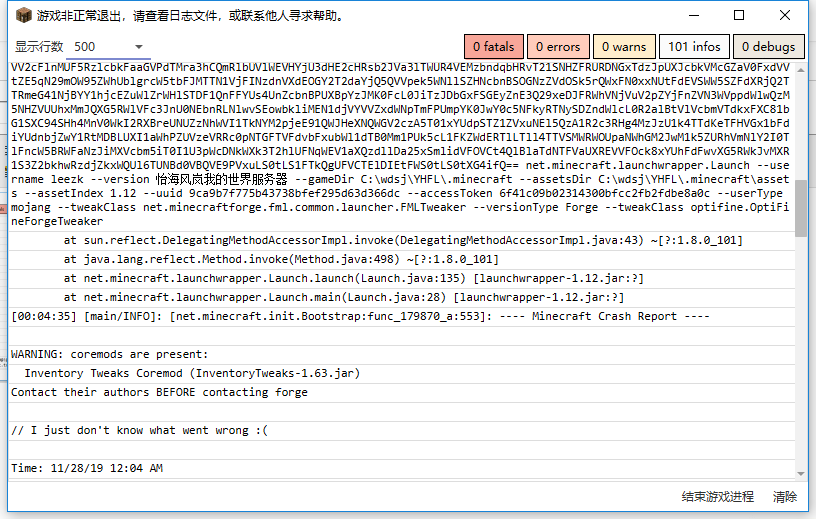The width and height of the screenshot is (816, 519).
Task: Click the 清除 button
Action: coord(785,497)
